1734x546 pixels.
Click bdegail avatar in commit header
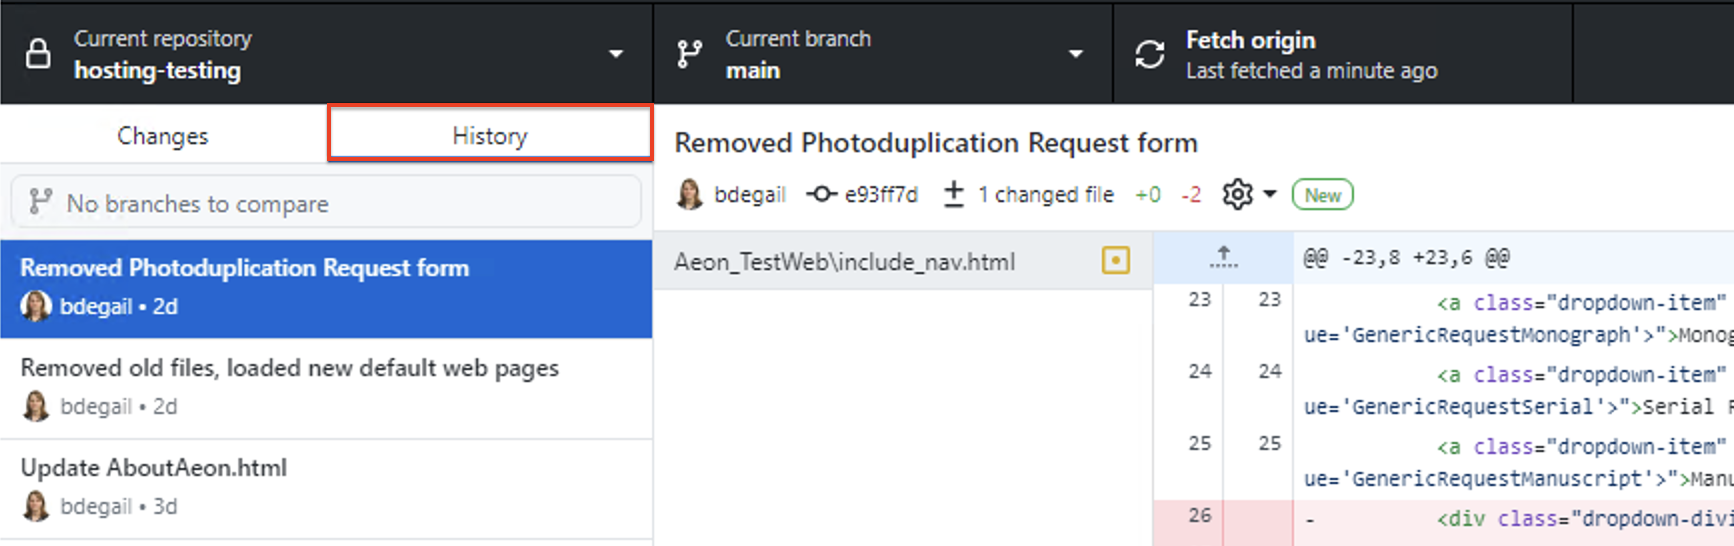coord(690,194)
